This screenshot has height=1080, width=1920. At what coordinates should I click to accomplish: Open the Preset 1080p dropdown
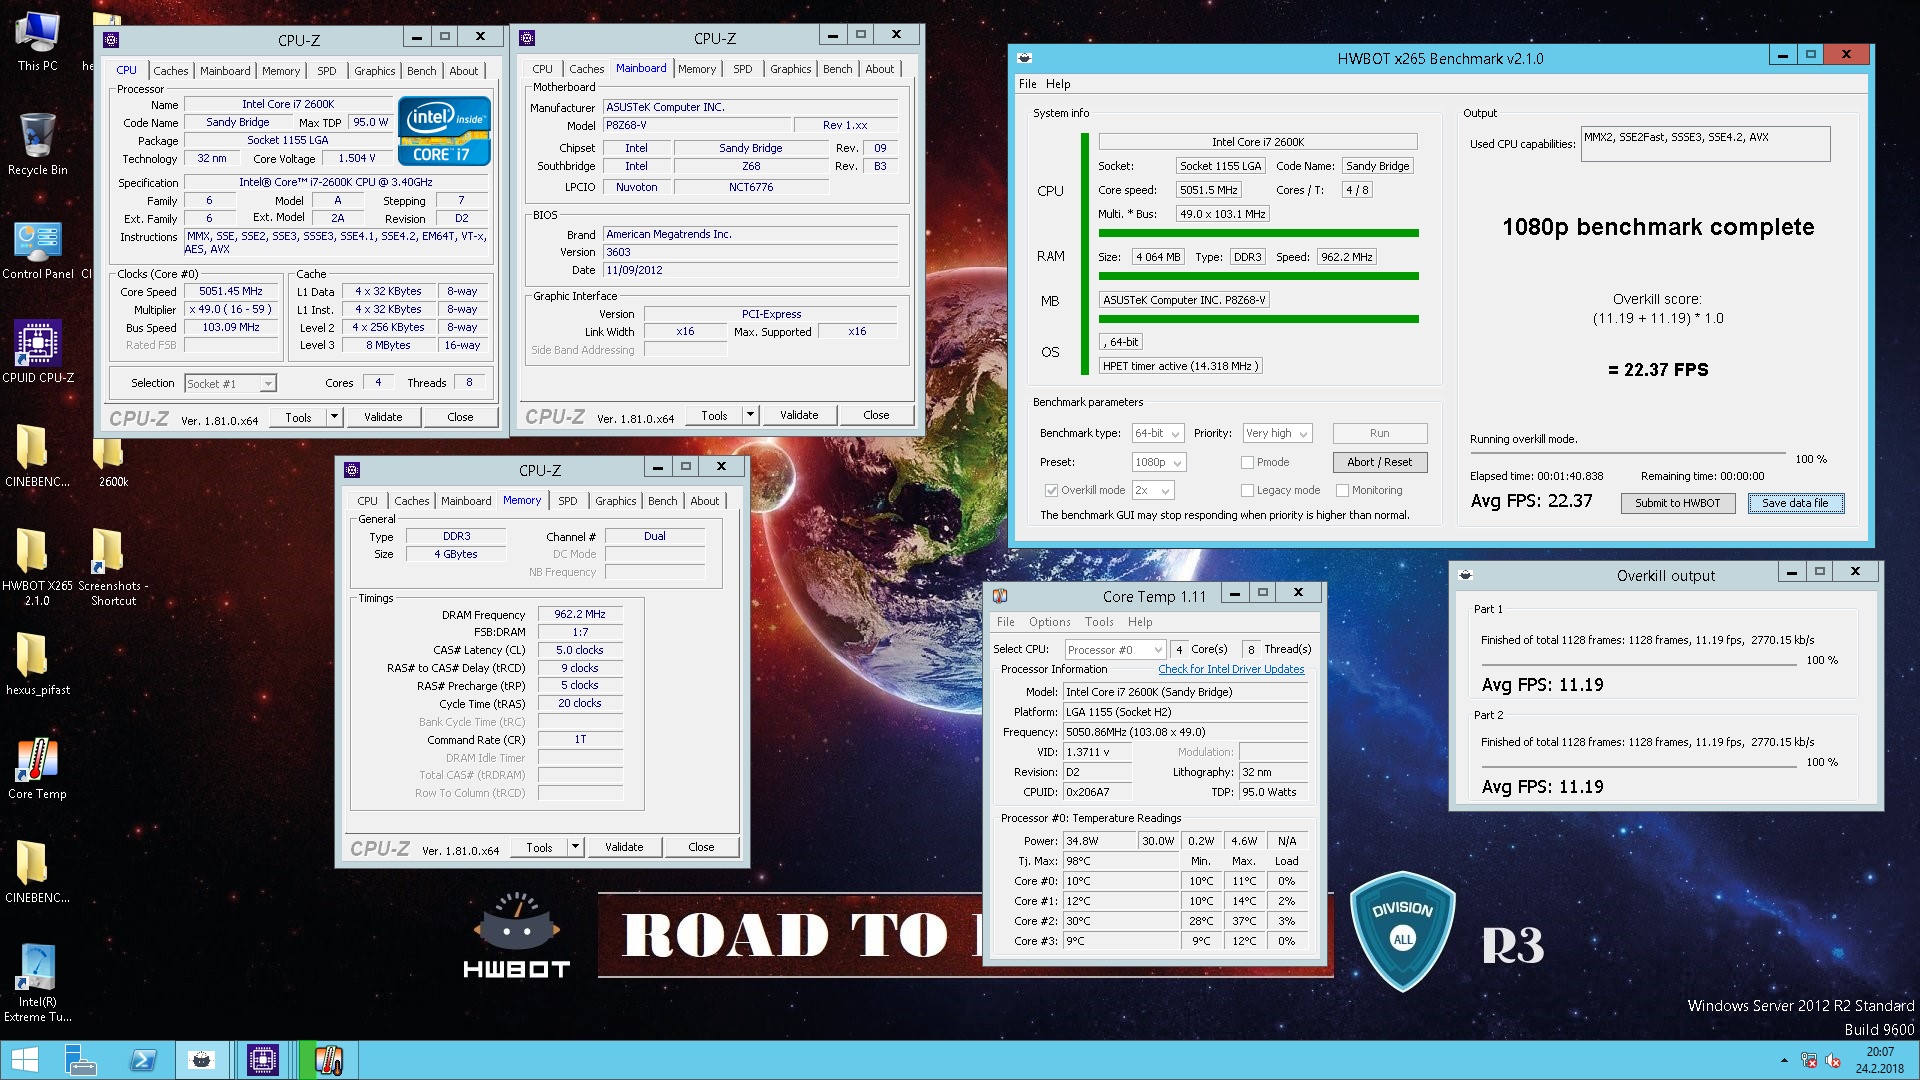[x=1159, y=462]
